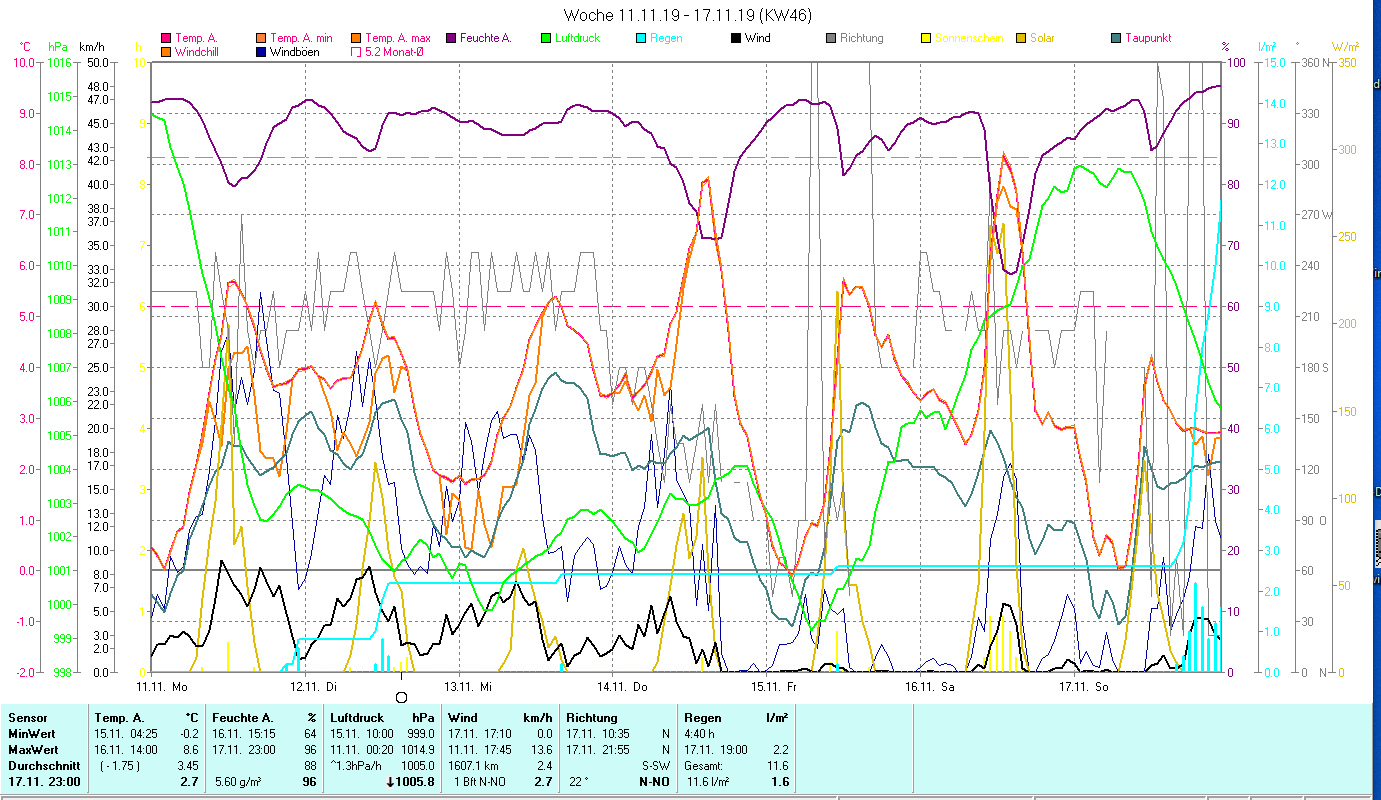Screen dimensions: 1381x800
Task: Click the wind force '1 Bft N-NO'
Action: tap(480, 782)
